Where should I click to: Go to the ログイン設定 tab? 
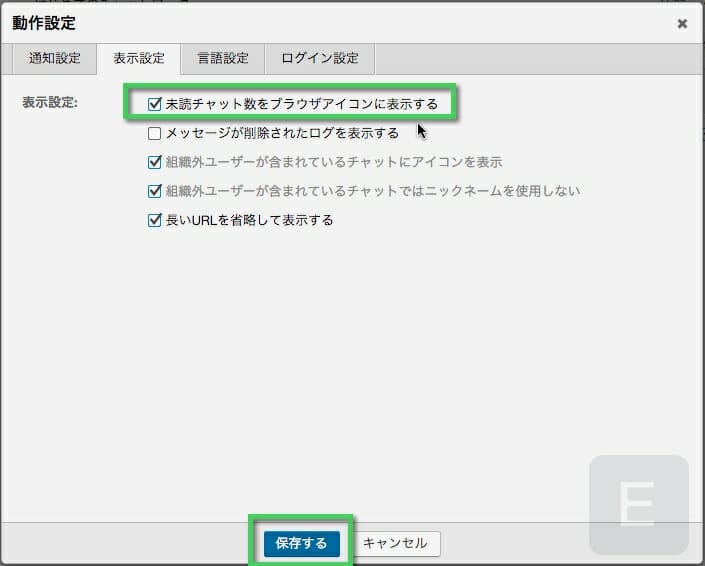(320, 58)
